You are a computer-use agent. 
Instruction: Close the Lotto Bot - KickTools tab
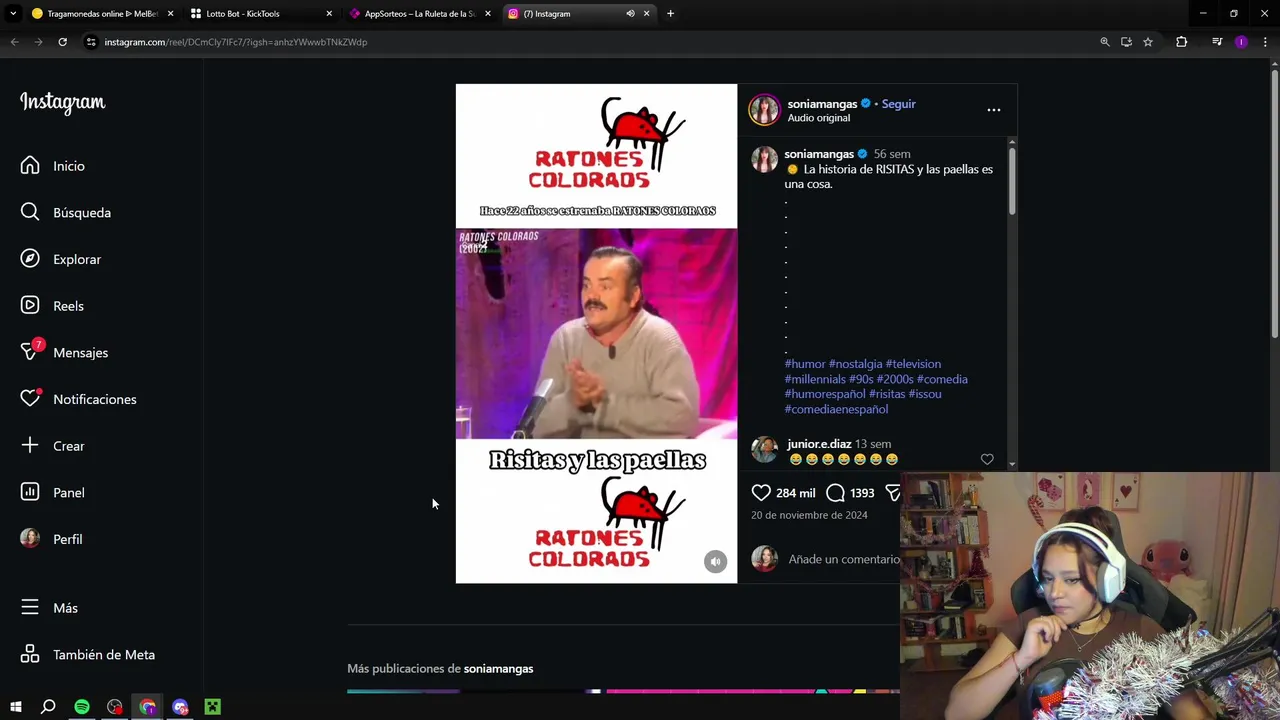coord(329,14)
